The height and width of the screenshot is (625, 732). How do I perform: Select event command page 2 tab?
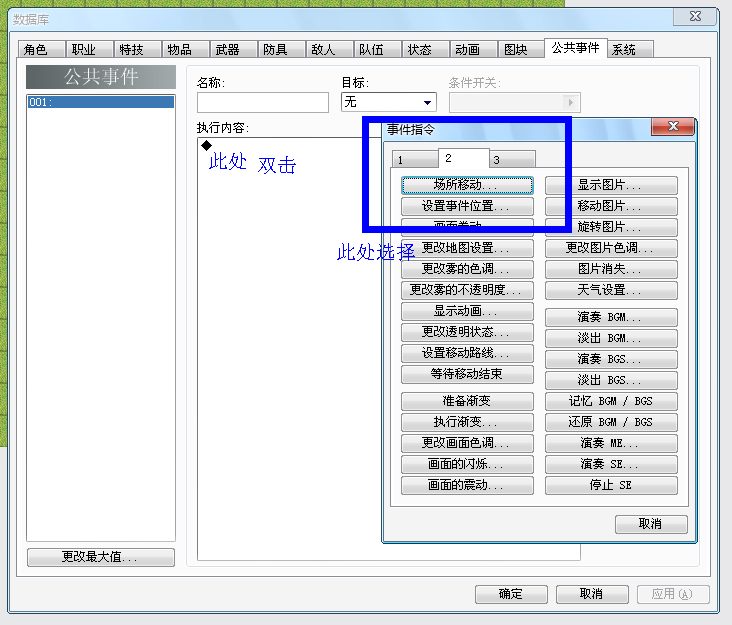(464, 158)
